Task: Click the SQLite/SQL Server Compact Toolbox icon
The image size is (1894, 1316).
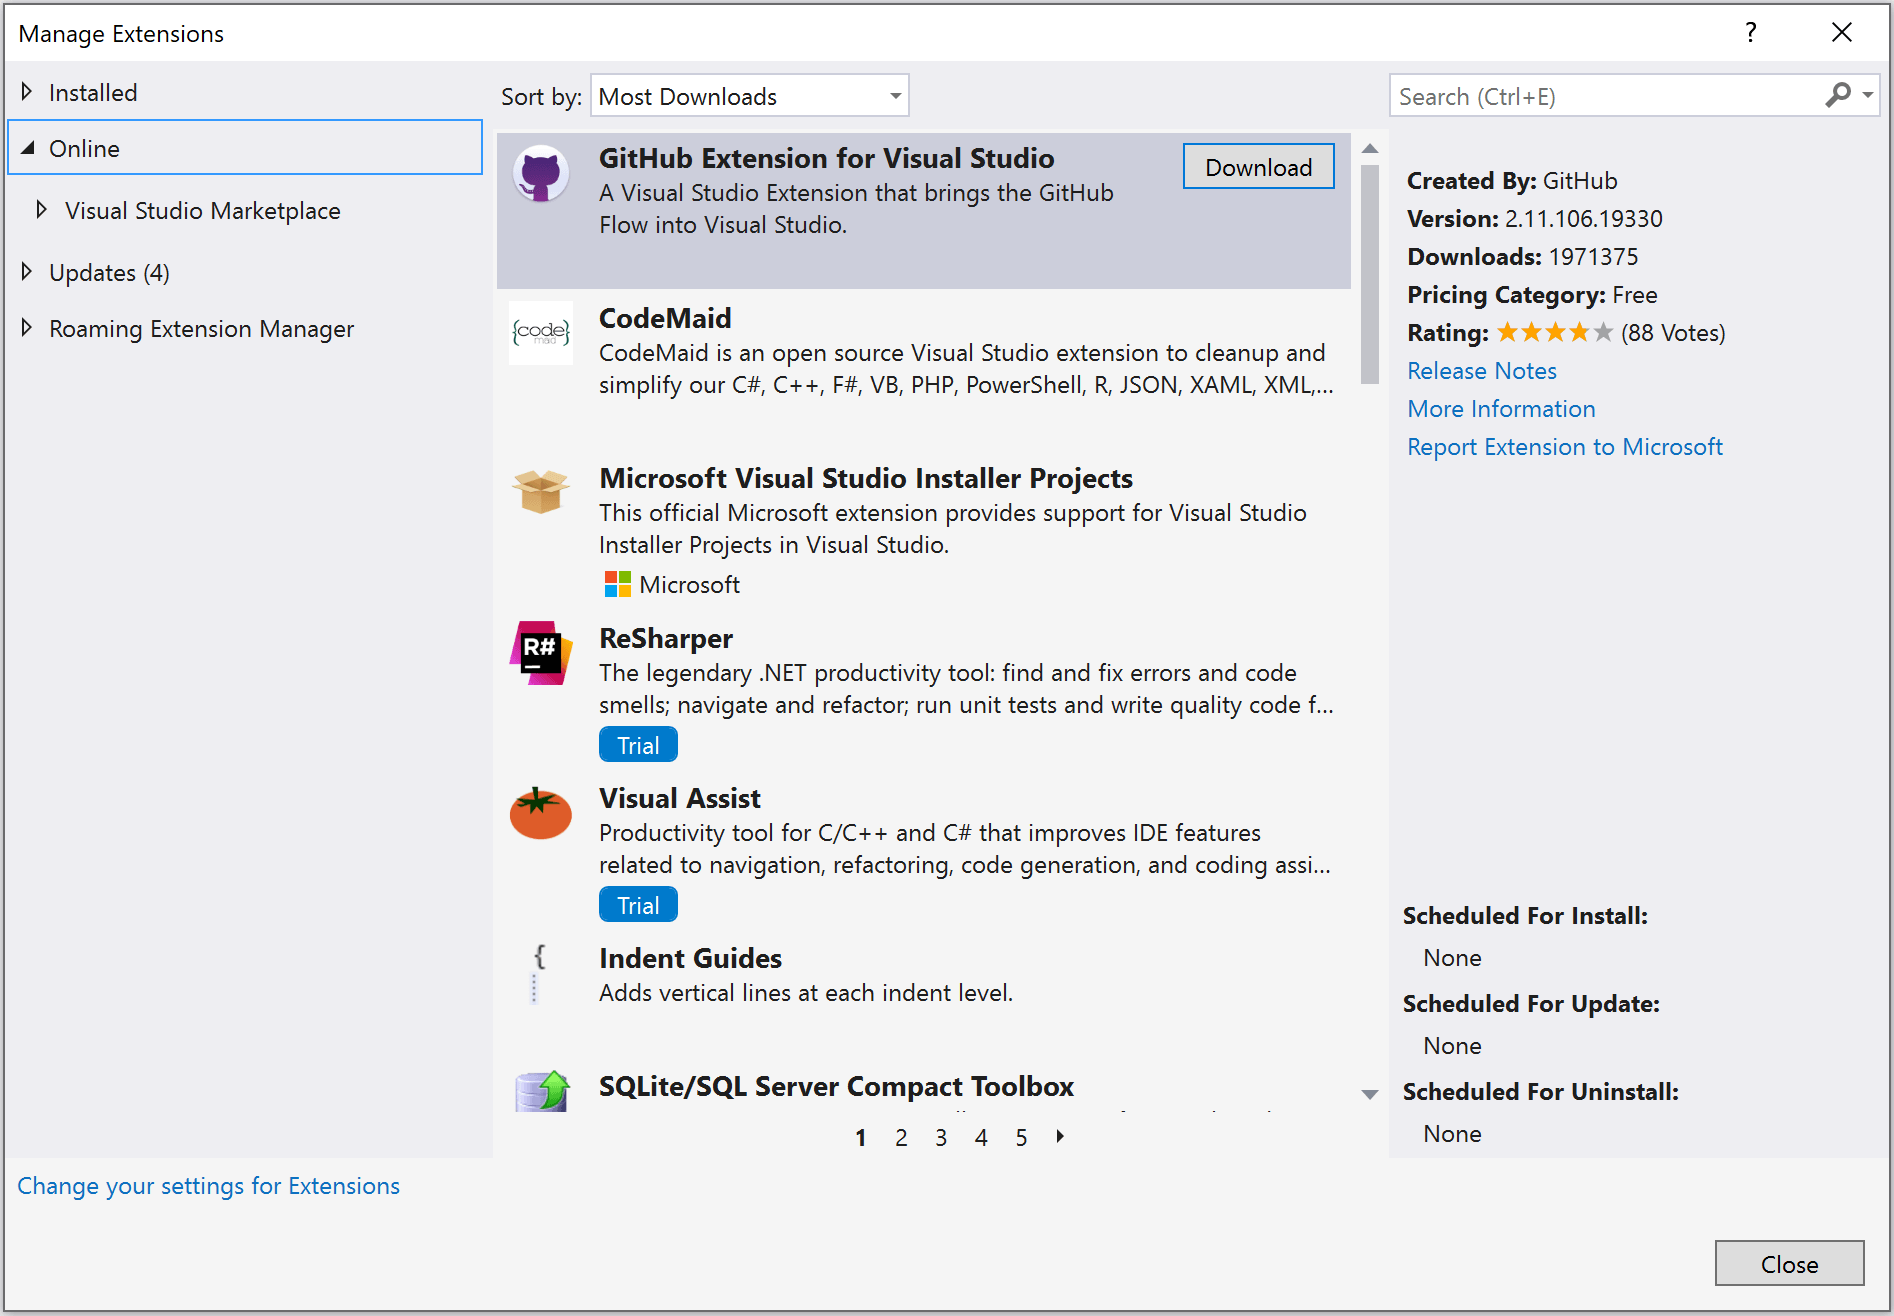Action: (540, 1090)
